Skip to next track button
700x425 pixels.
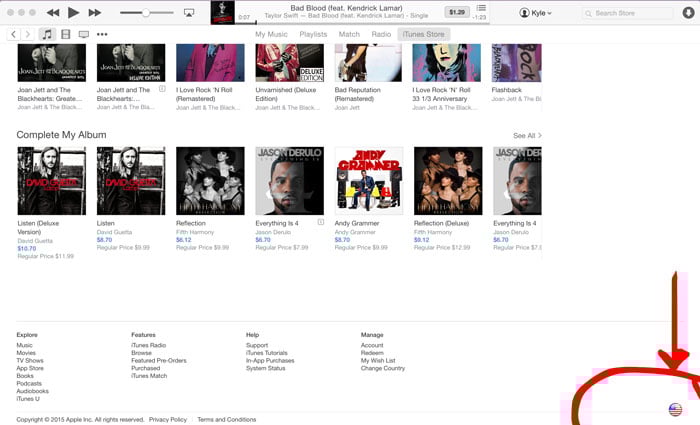point(94,12)
